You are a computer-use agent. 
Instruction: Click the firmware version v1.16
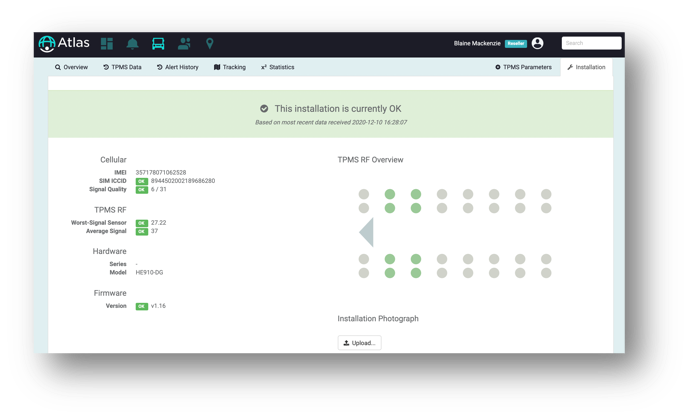[x=158, y=306]
